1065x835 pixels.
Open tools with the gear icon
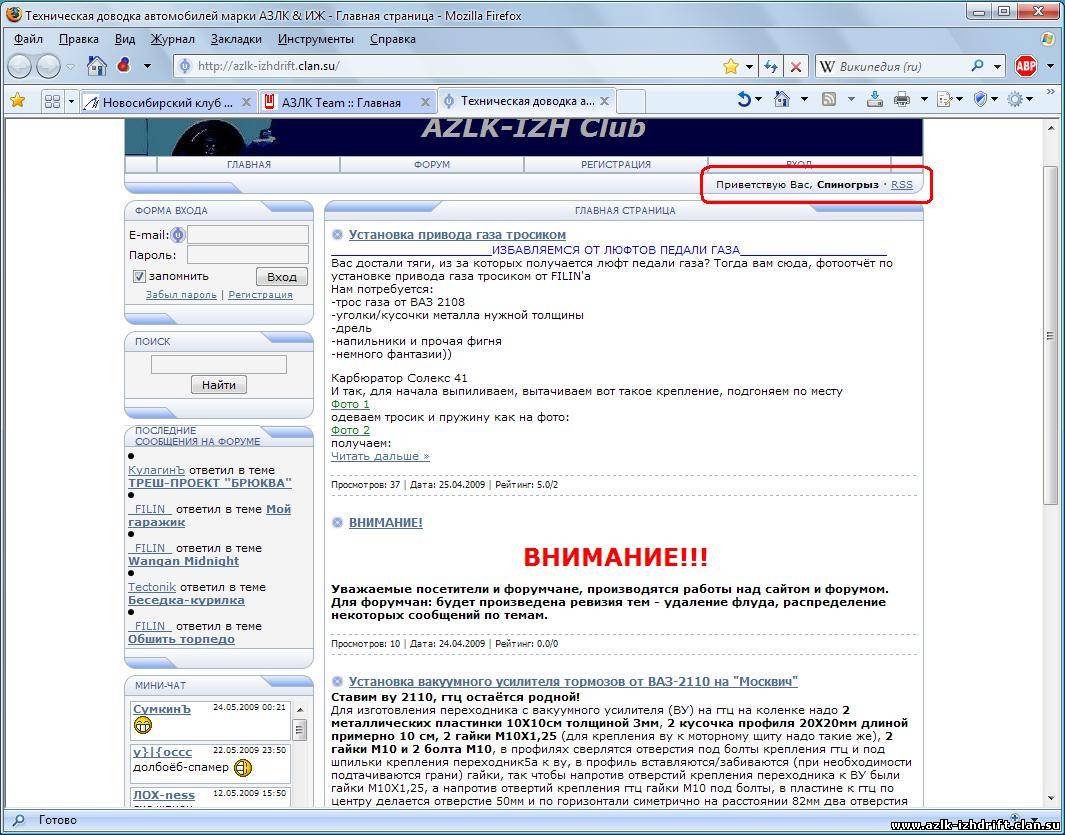click(x=1015, y=100)
